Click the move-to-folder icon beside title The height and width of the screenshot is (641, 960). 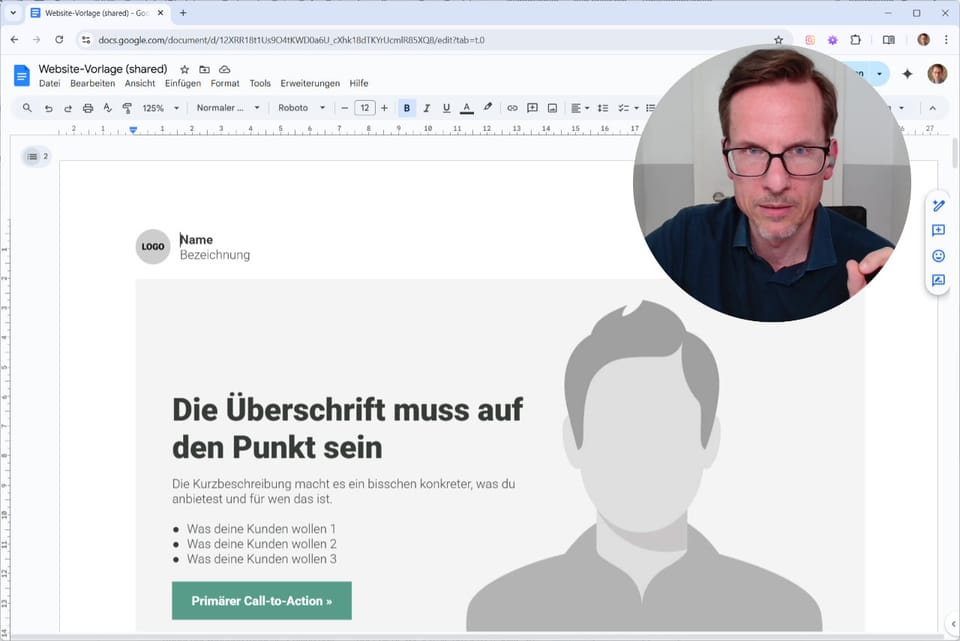[204, 69]
